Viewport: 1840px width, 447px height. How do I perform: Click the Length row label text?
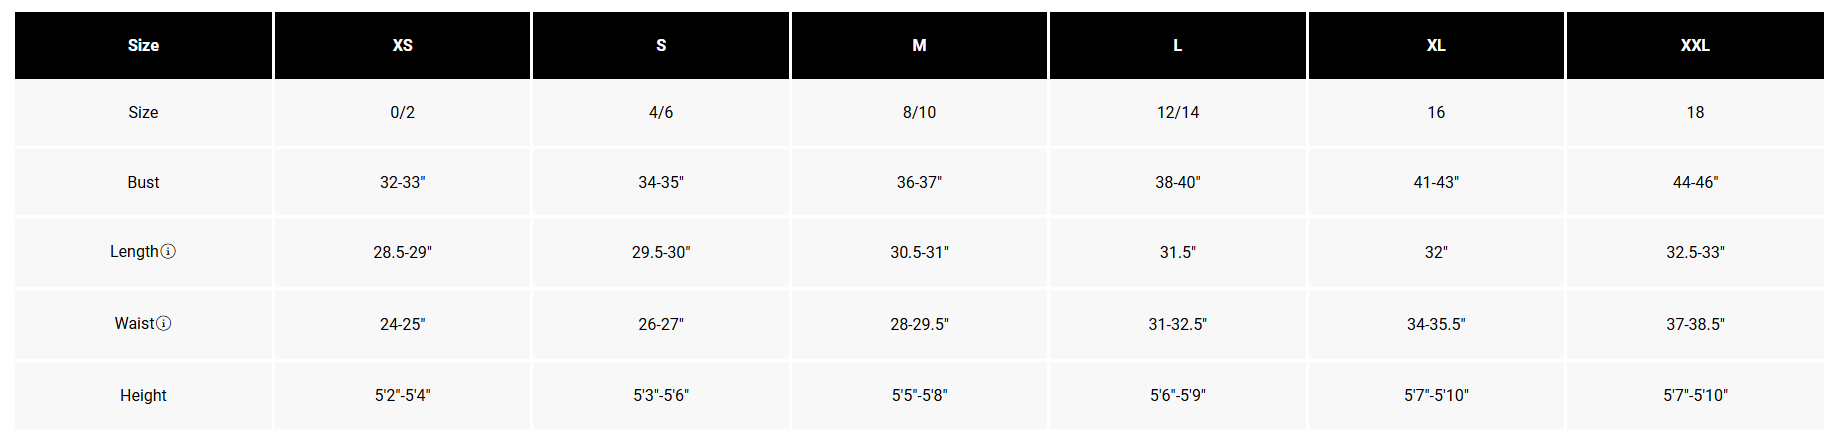pos(134,251)
